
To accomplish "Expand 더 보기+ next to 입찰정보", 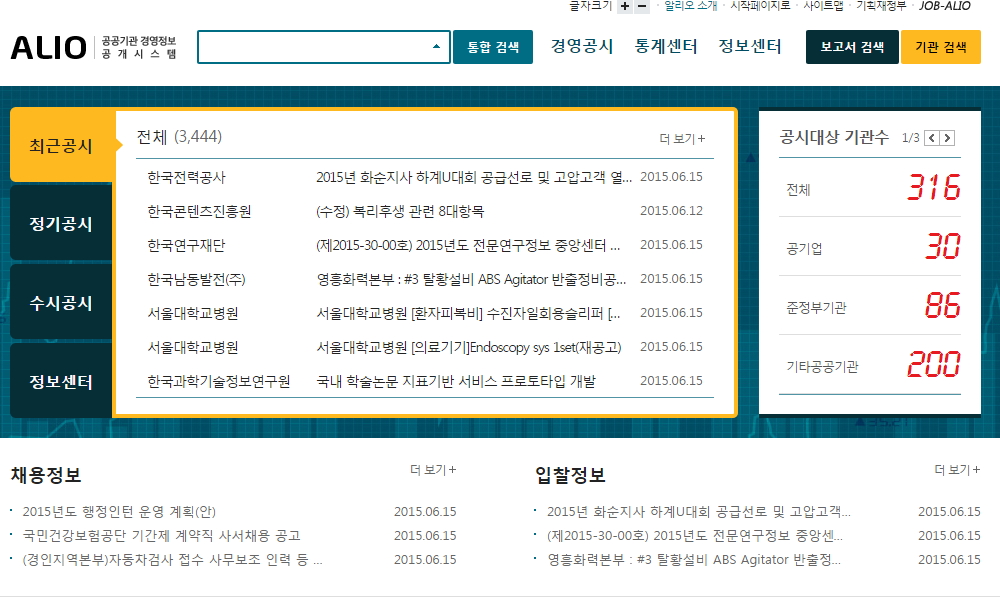I will pos(957,470).
